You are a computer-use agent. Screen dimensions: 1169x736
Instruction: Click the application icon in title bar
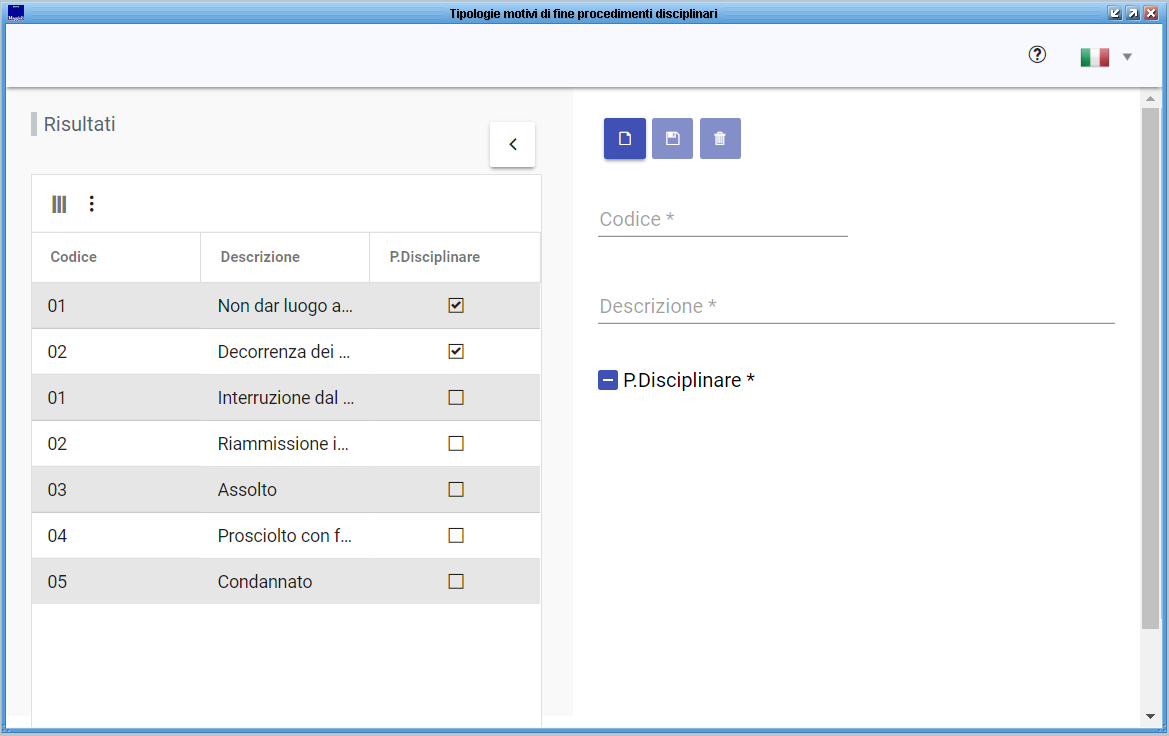pos(15,13)
